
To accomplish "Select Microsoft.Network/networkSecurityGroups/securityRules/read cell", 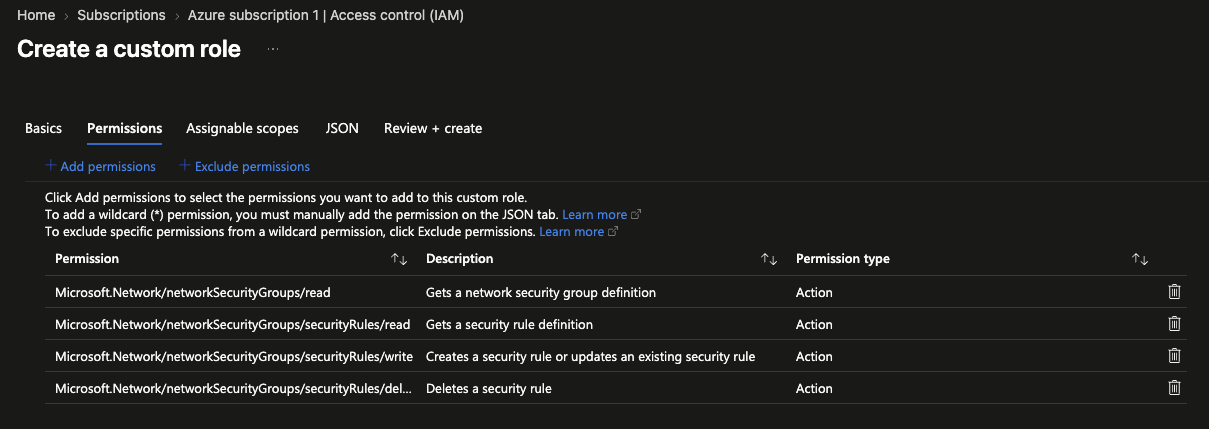I will point(233,324).
